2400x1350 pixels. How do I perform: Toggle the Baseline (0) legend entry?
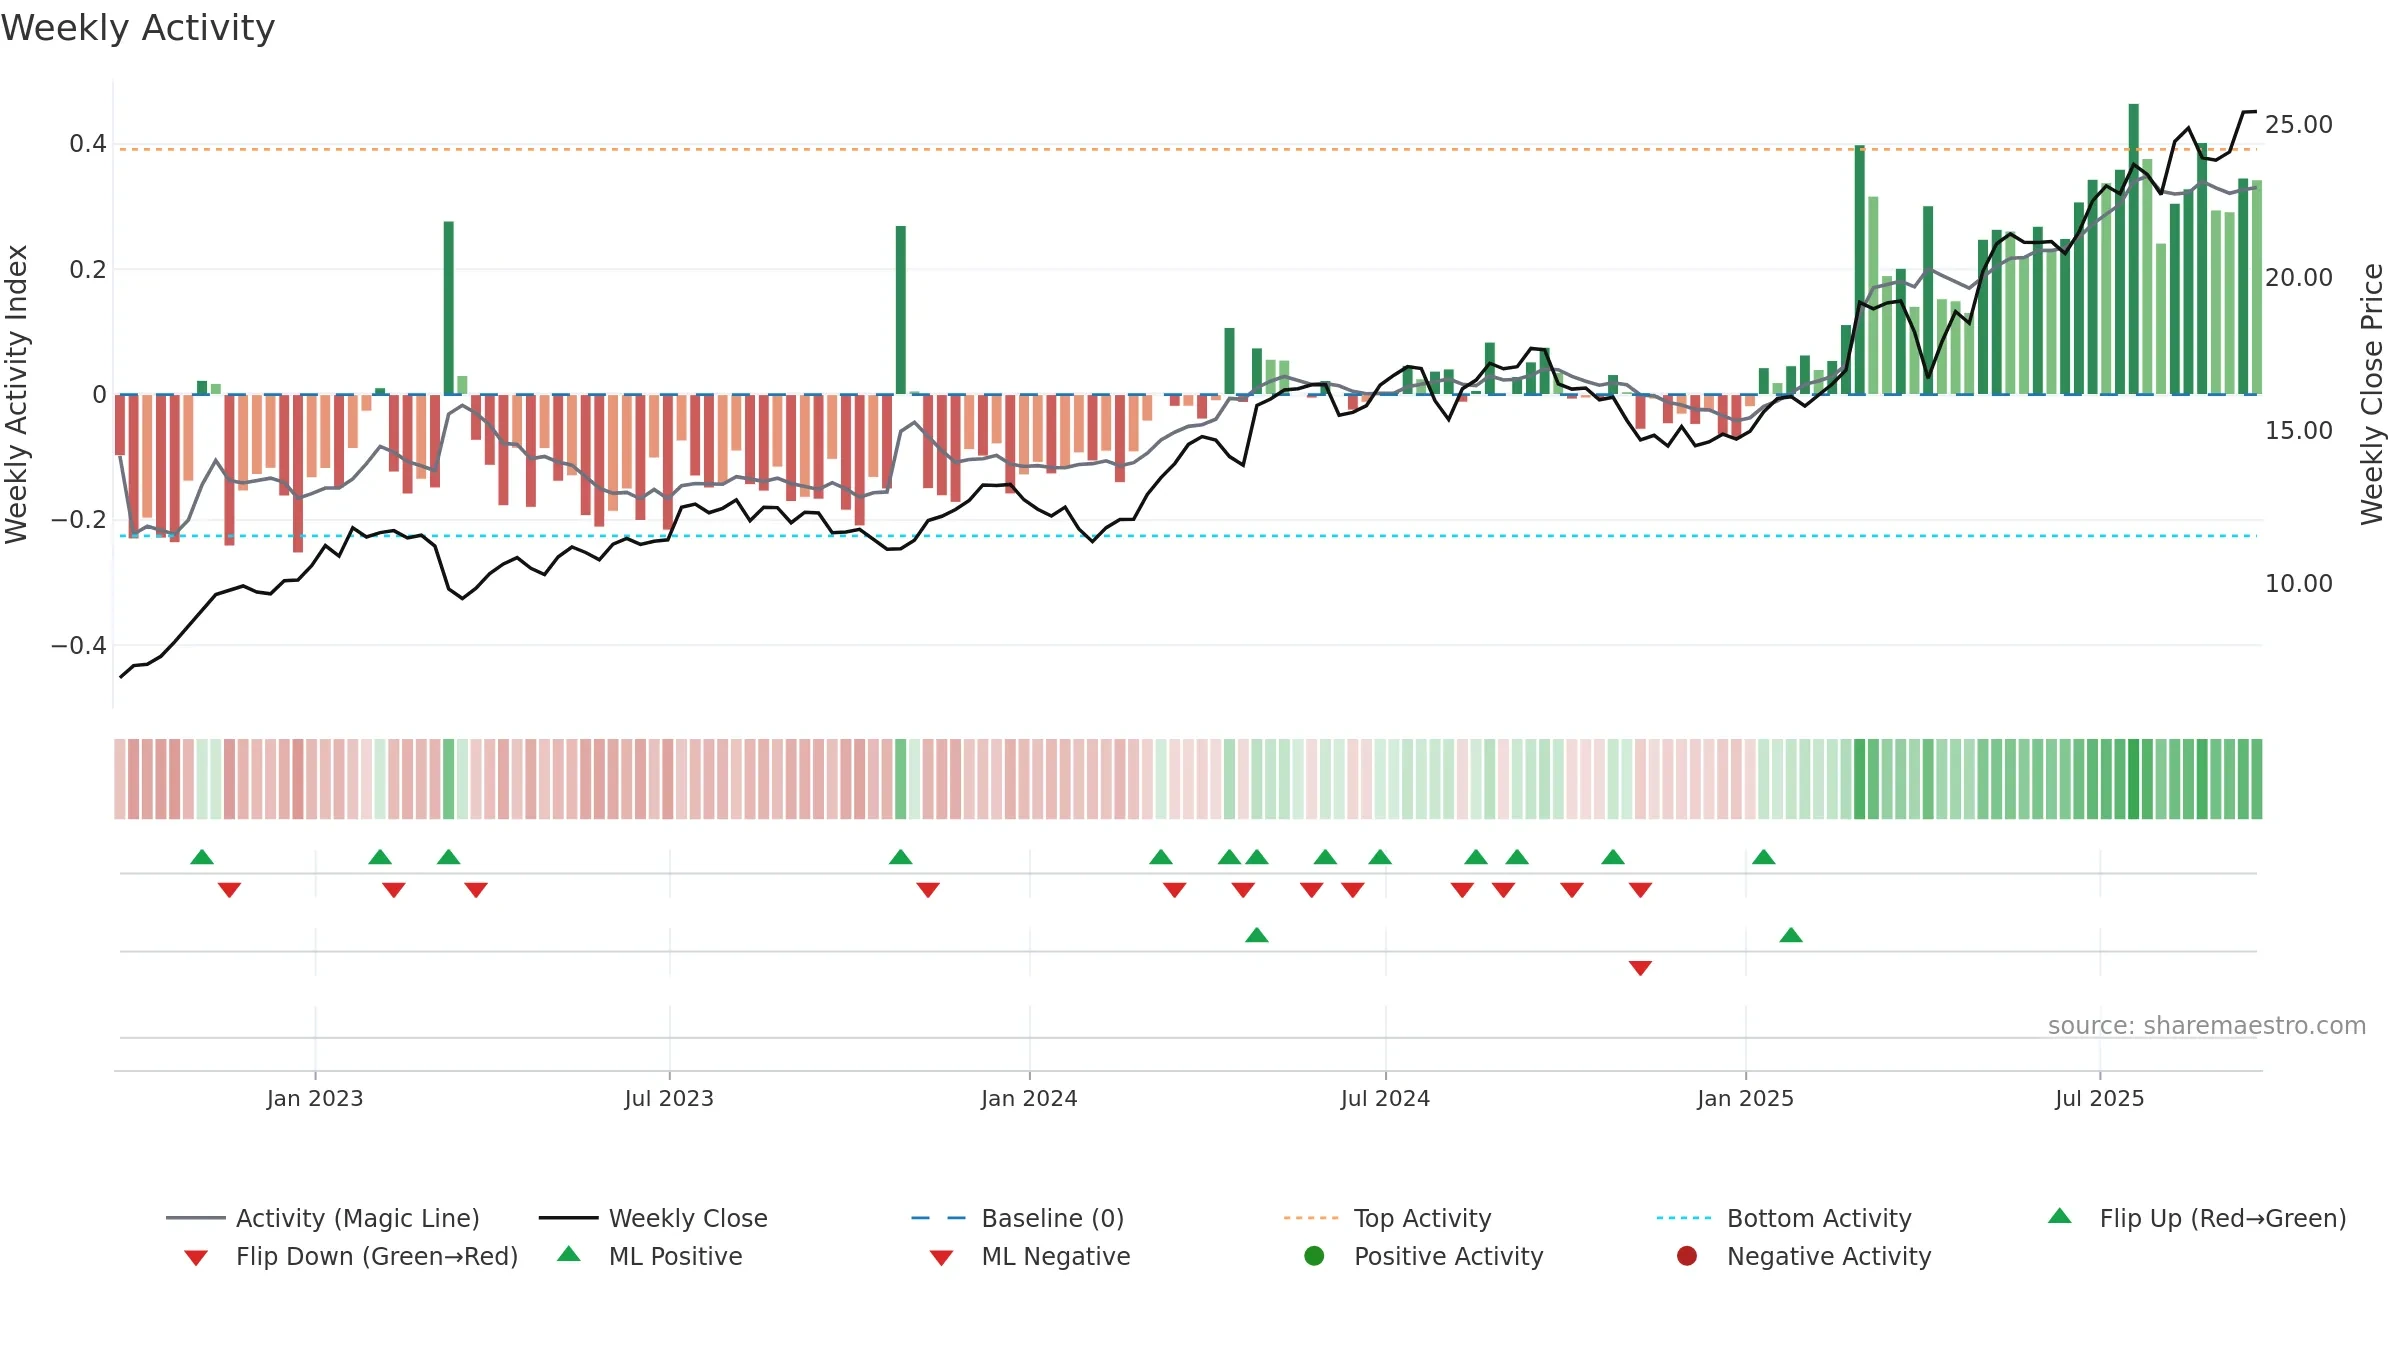pyautogui.click(x=1018, y=1218)
